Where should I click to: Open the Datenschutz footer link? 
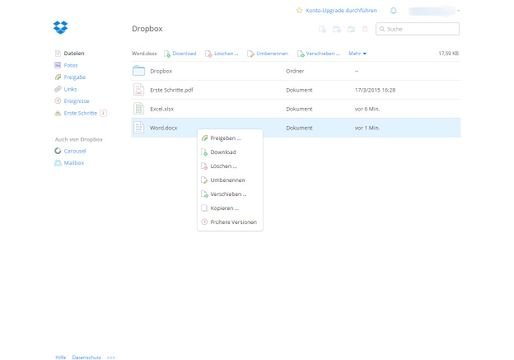pos(86,357)
